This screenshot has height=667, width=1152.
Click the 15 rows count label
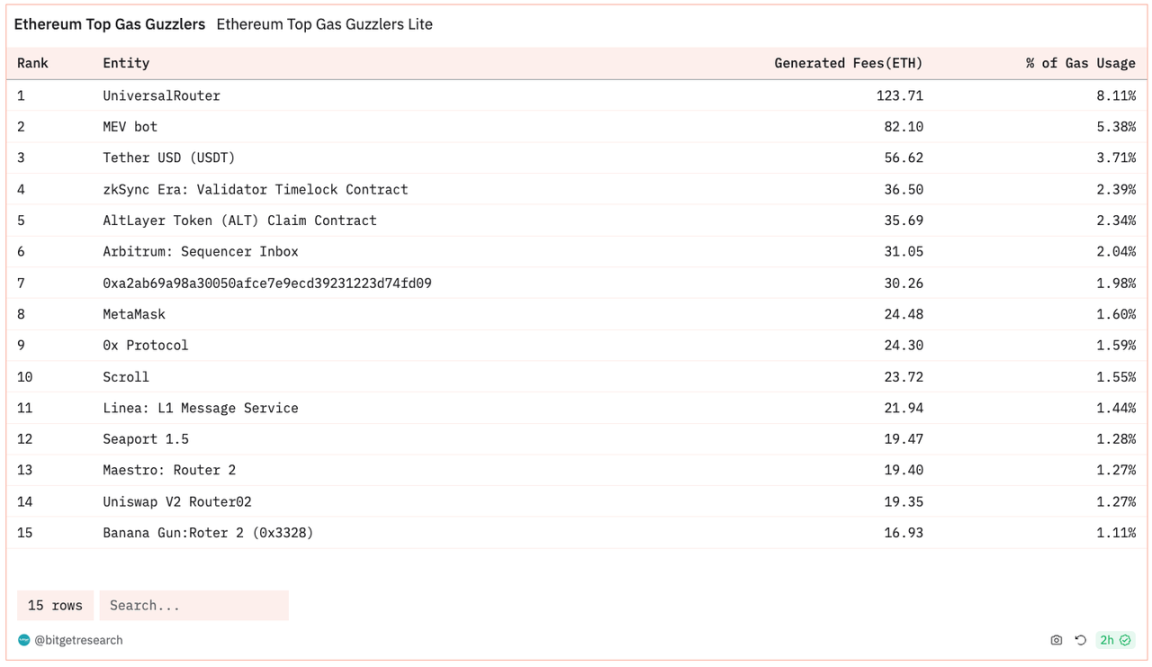pyautogui.click(x=55, y=605)
